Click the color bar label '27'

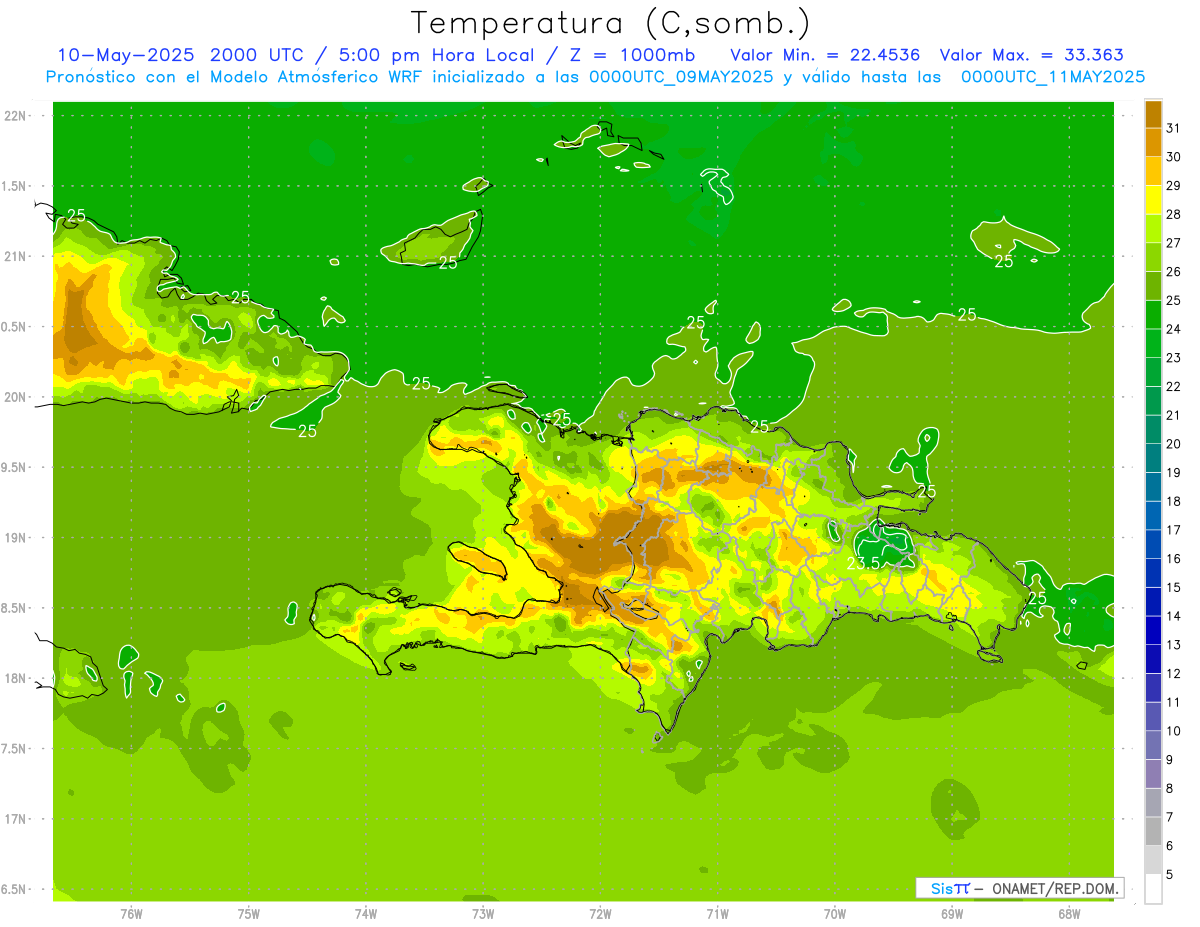pos(1174,243)
